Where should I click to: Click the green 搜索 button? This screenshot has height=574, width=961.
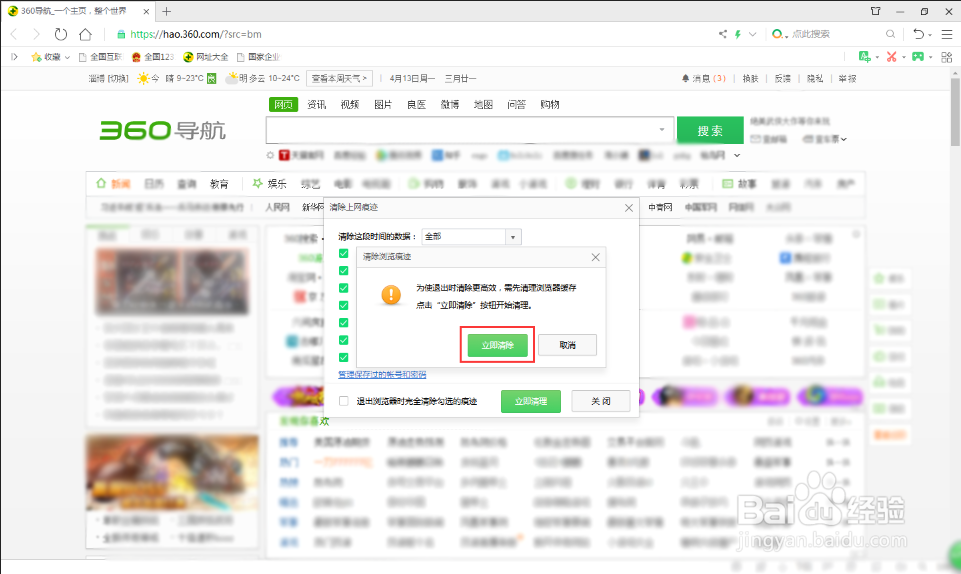710,130
